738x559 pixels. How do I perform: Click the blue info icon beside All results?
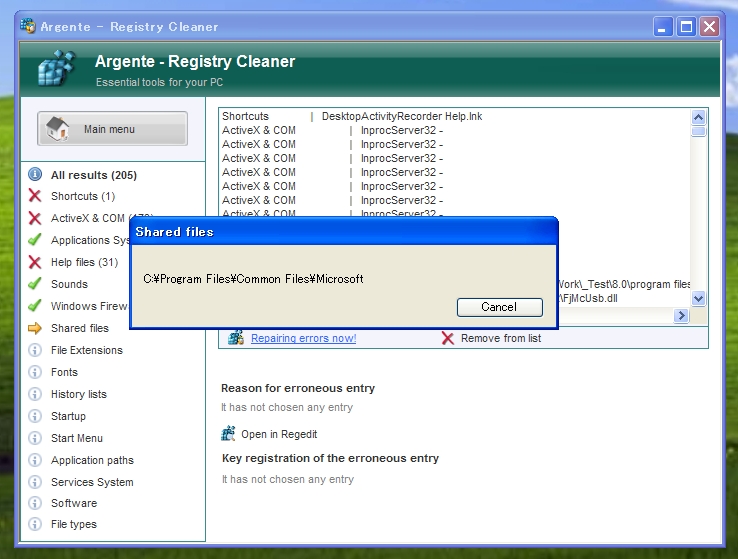point(35,175)
